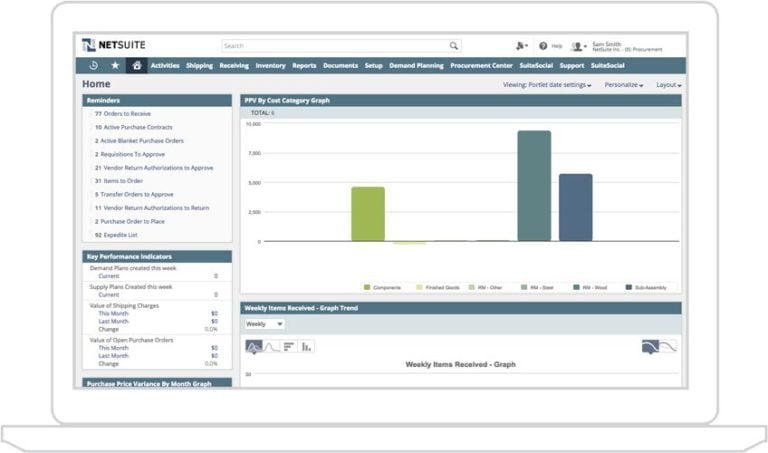
Task: Toggle the graph trend view icon
Action: [x=659, y=346]
